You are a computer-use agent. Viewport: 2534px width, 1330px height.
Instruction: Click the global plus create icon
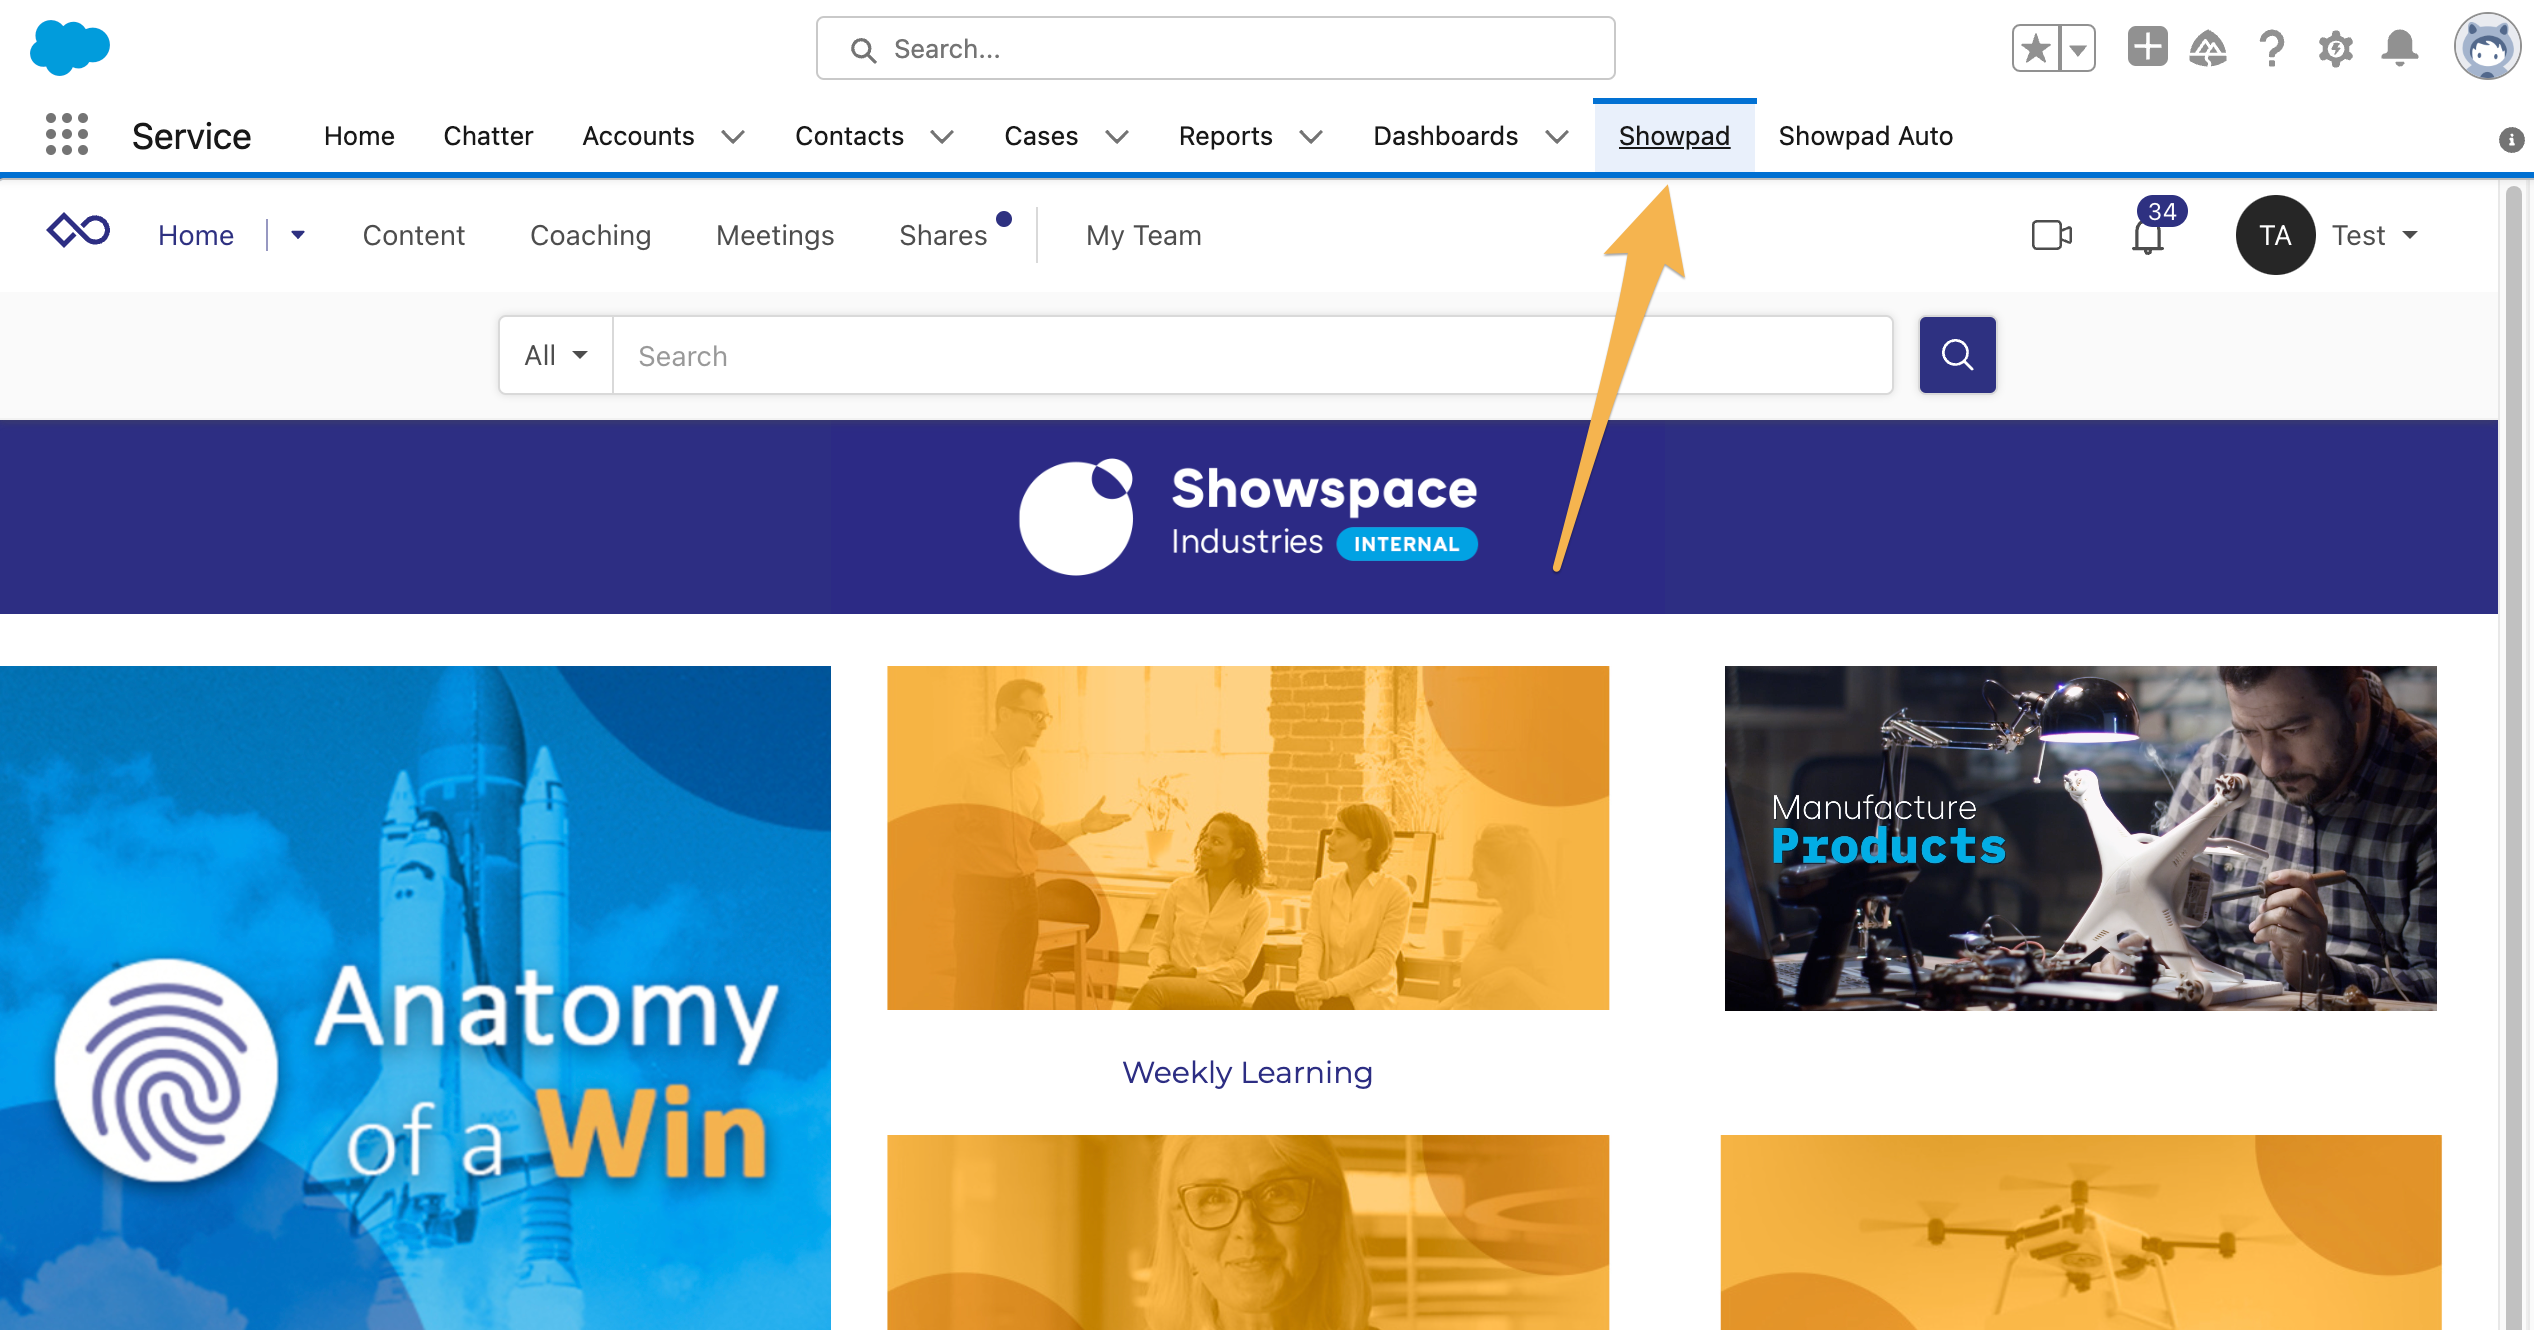(x=2145, y=47)
